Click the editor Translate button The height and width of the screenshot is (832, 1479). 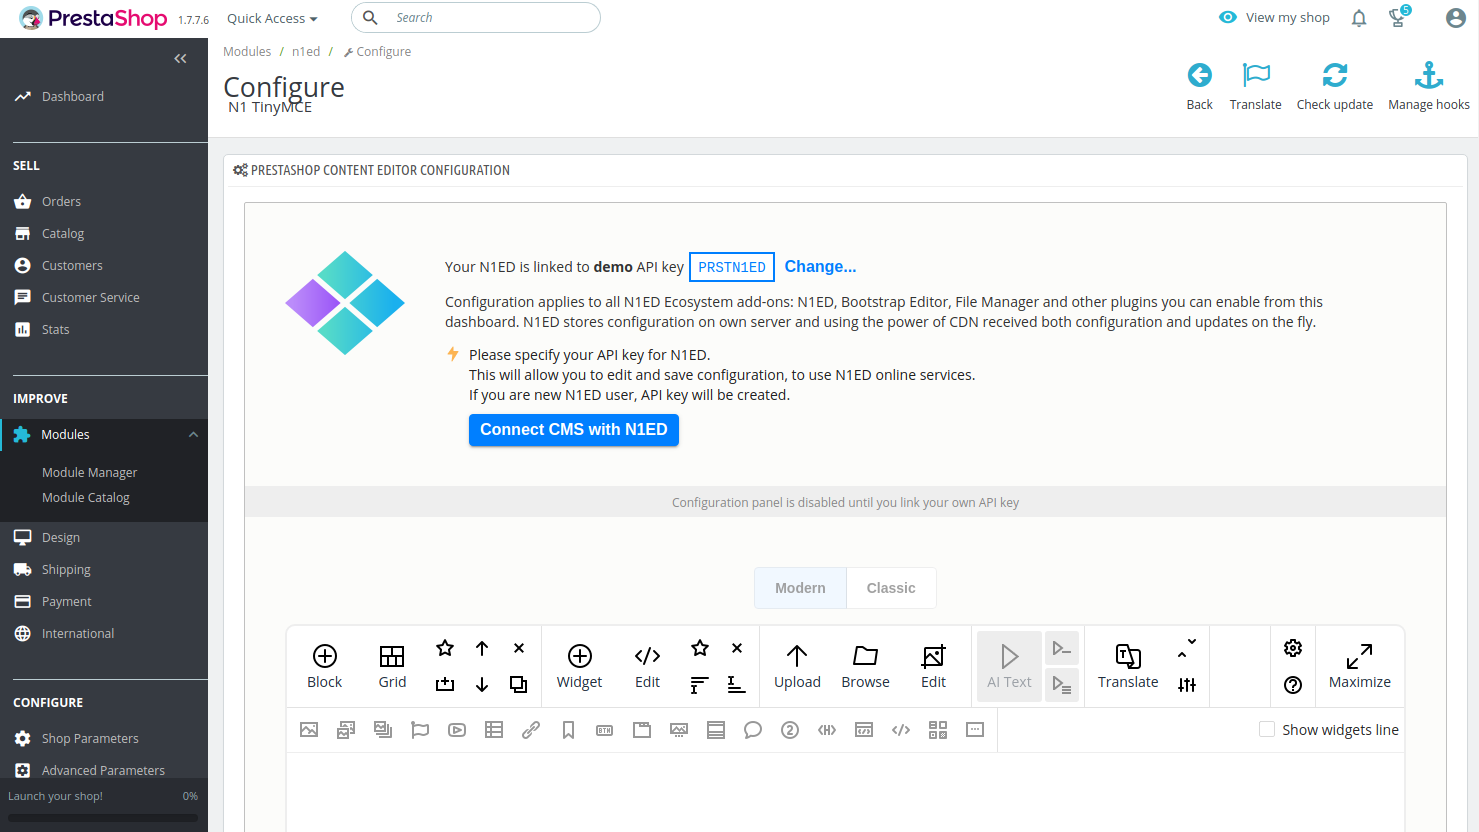coord(1128,667)
